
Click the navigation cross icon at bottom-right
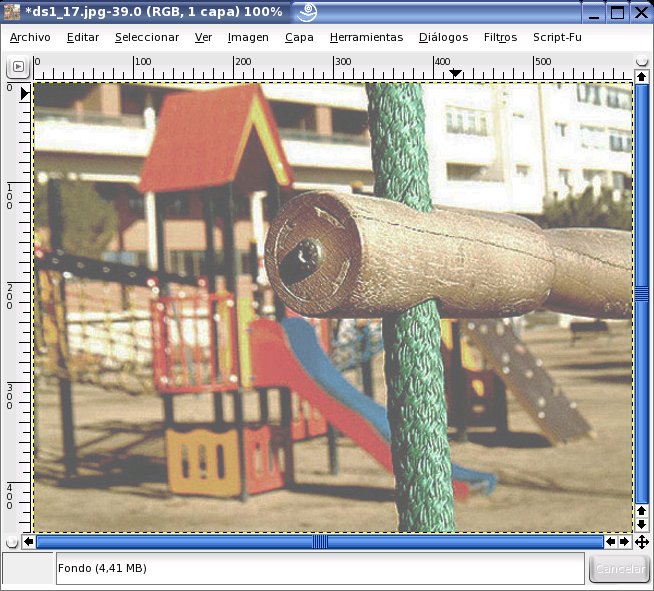[x=641, y=542]
